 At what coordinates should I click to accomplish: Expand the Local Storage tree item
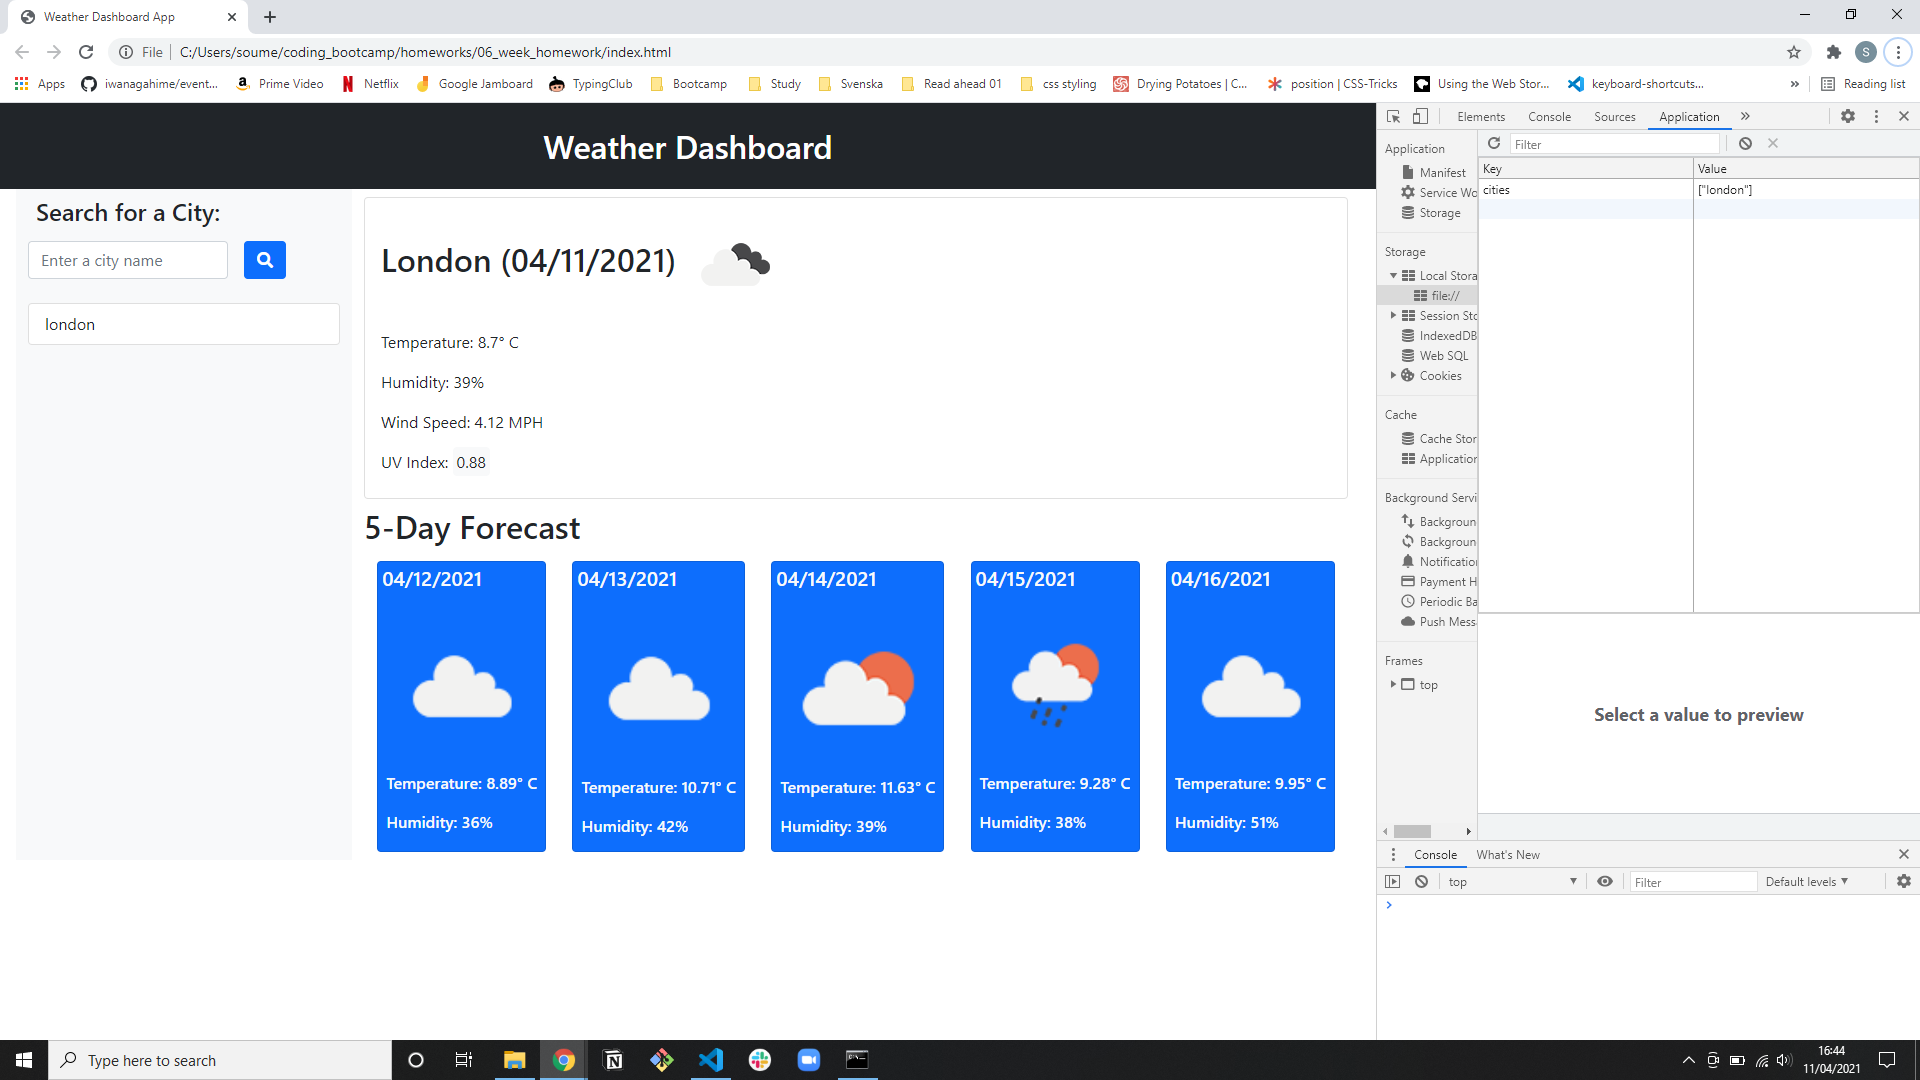click(x=1394, y=274)
